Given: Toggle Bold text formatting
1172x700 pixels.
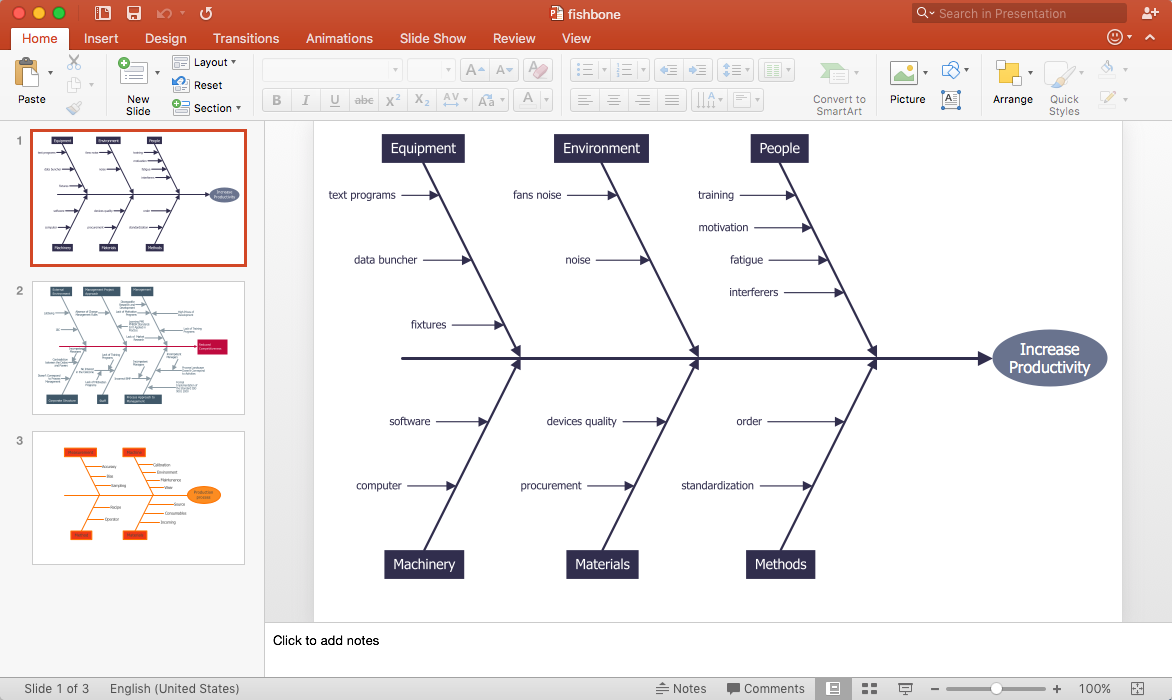Looking at the screenshot, I should coord(277,100).
